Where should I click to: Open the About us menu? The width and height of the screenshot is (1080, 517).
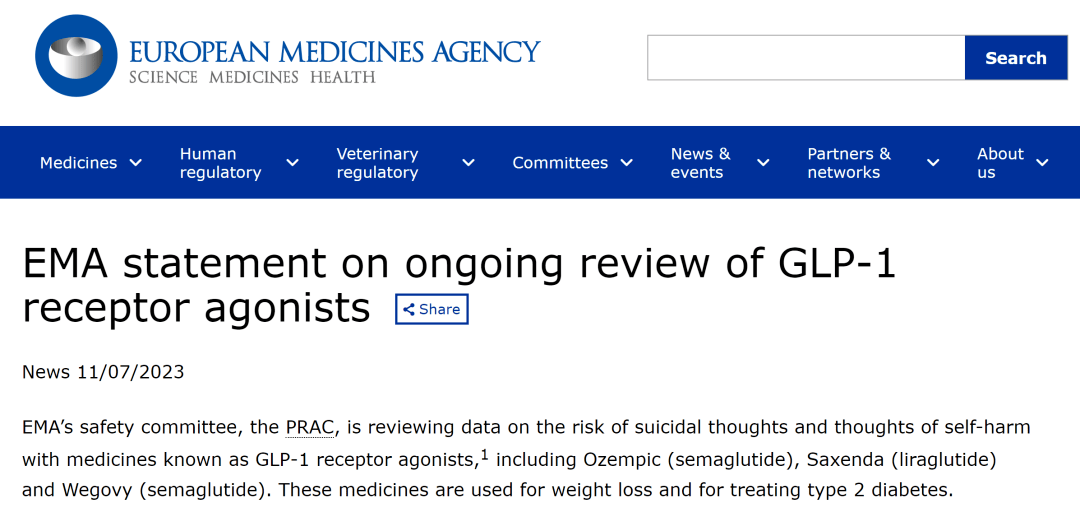[x=1000, y=163]
